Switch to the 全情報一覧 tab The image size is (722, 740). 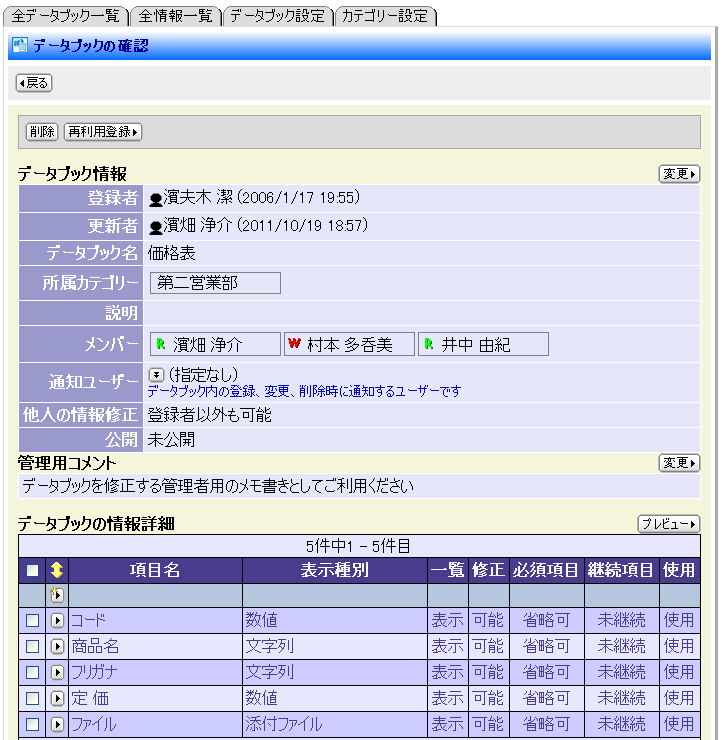175,16
